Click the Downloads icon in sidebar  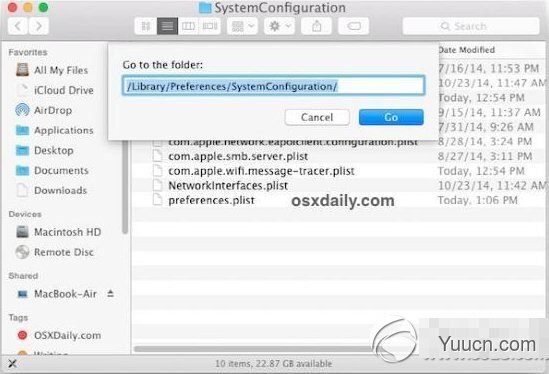(22, 191)
